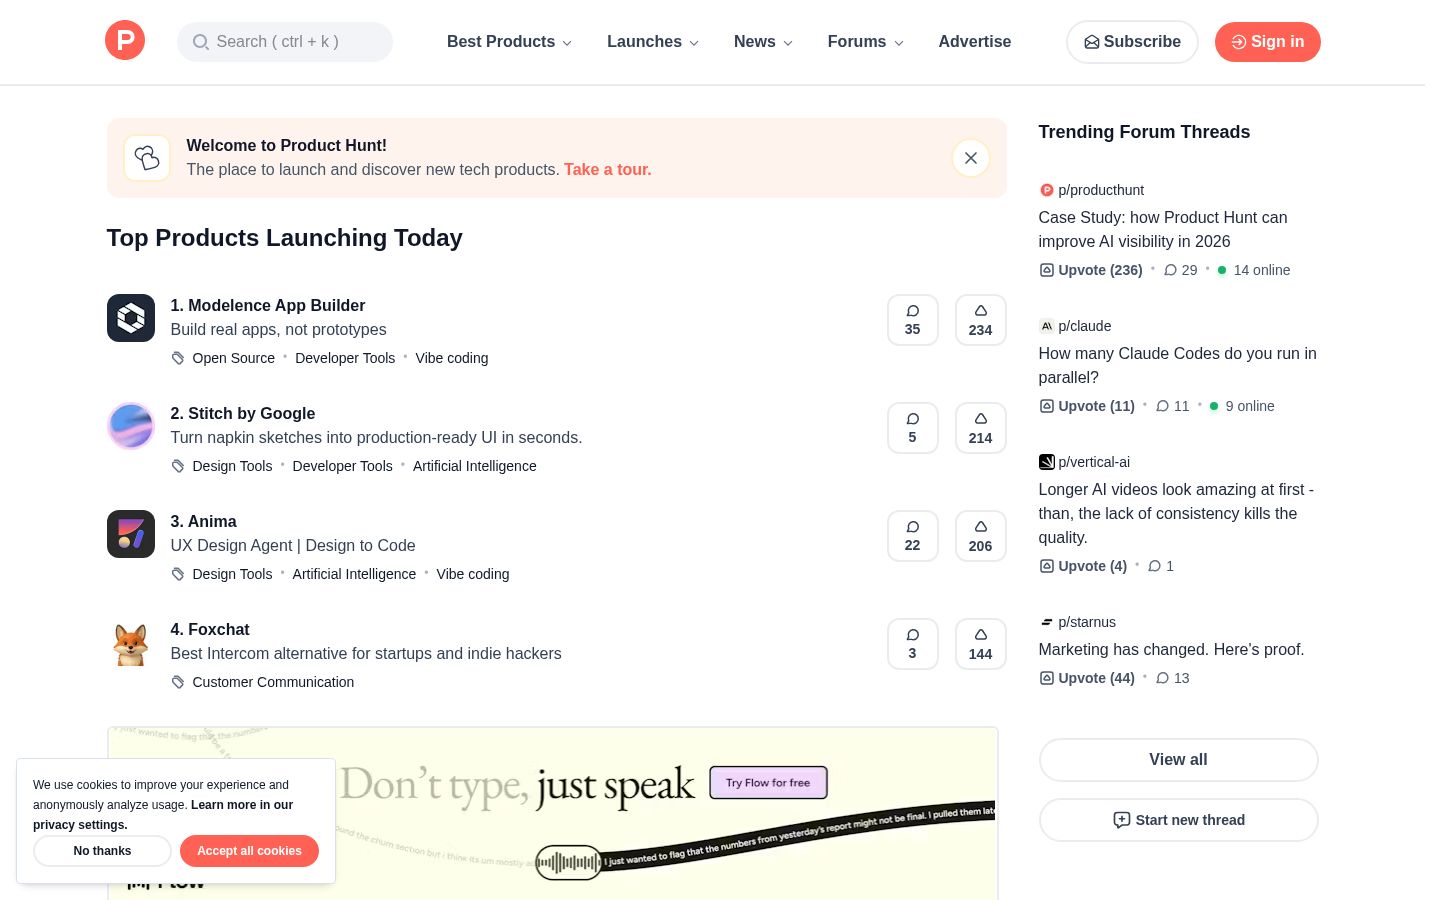Click the tag icon beside Customer Communication
Viewport: 1440px width, 900px height.
[178, 682]
